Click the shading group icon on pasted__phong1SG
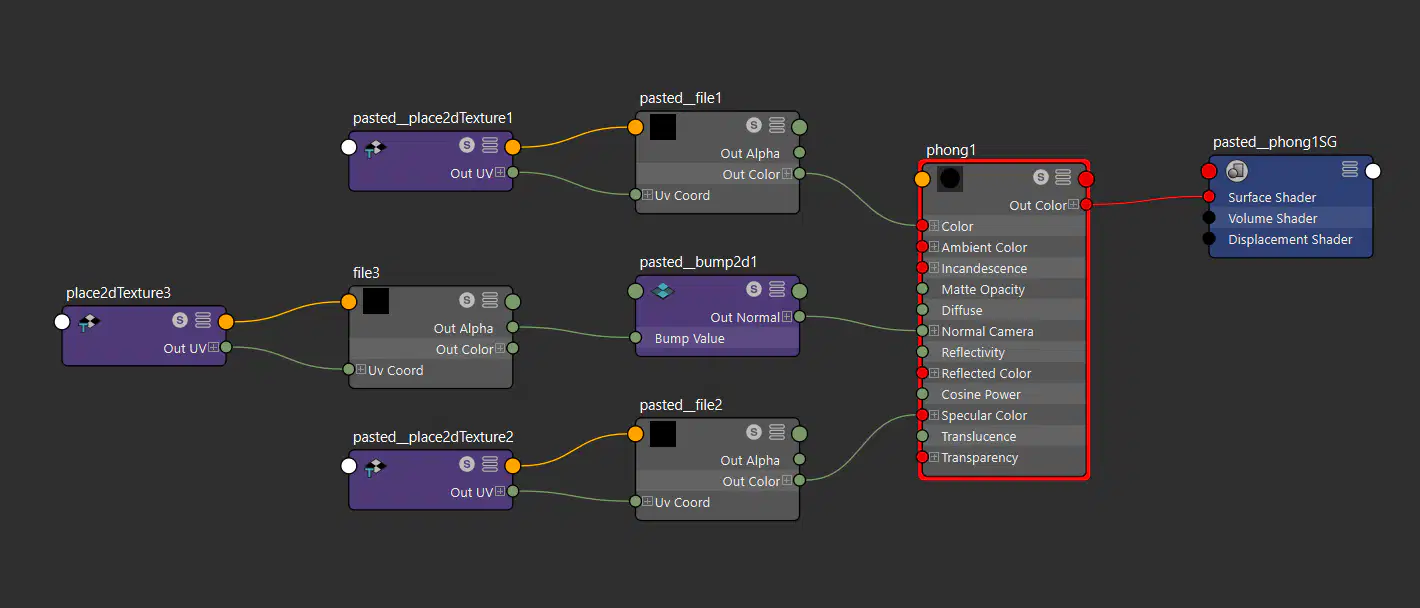Viewport: 1420px width, 608px height. pyautogui.click(x=1237, y=170)
